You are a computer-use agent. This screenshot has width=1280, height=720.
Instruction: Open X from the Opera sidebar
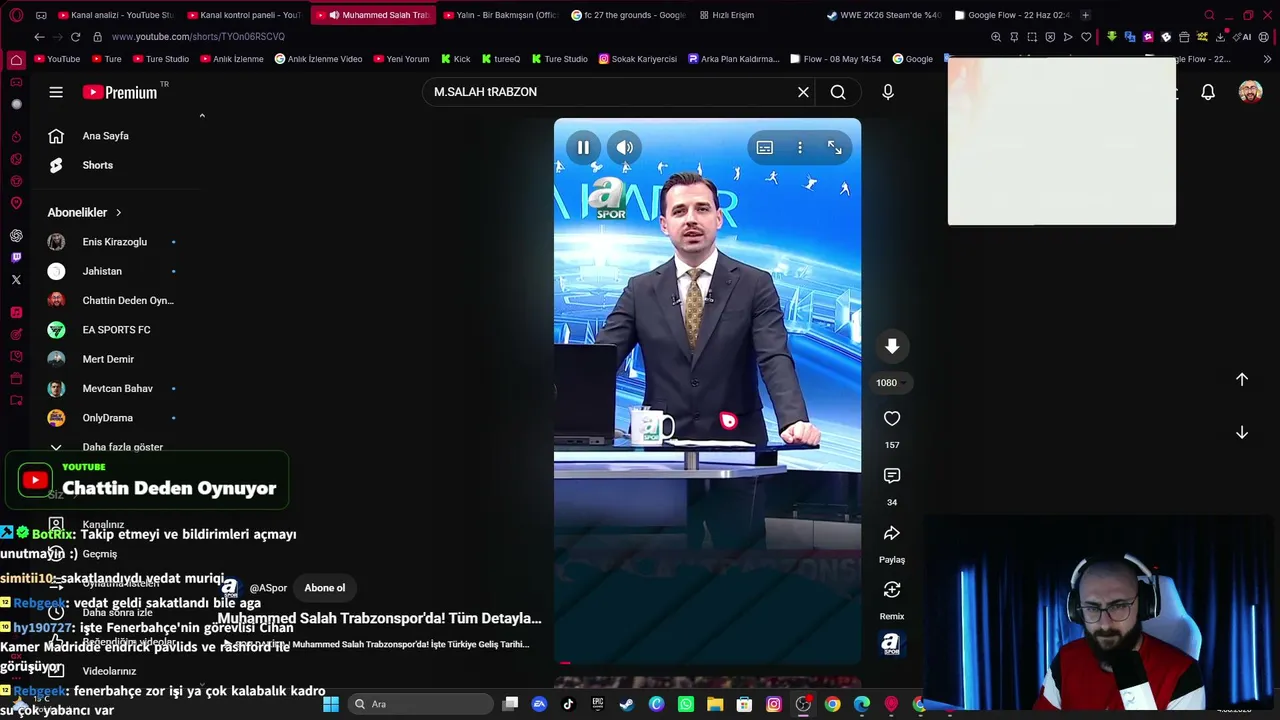pyautogui.click(x=16, y=280)
